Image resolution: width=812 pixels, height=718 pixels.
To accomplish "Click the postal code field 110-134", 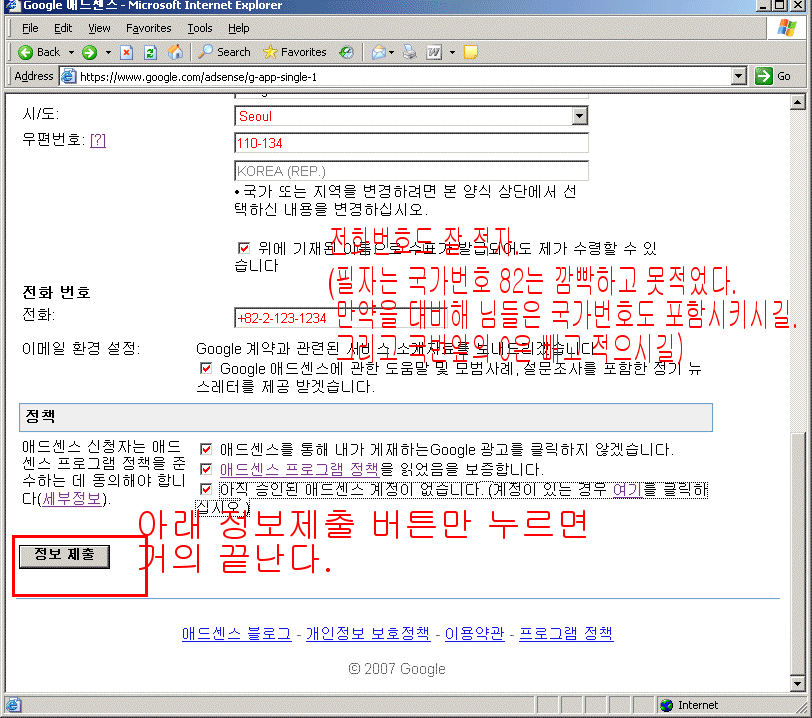I will click(x=412, y=143).
